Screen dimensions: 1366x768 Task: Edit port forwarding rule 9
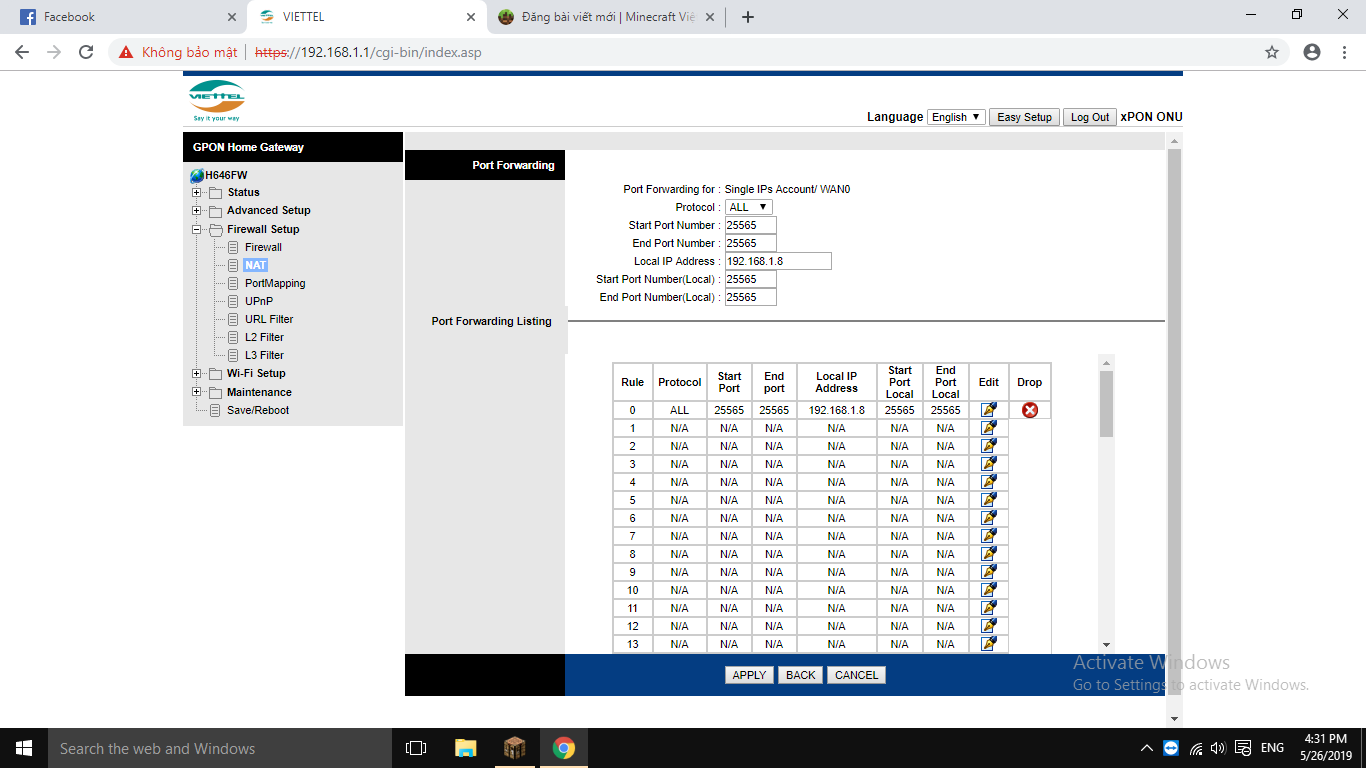(x=989, y=572)
